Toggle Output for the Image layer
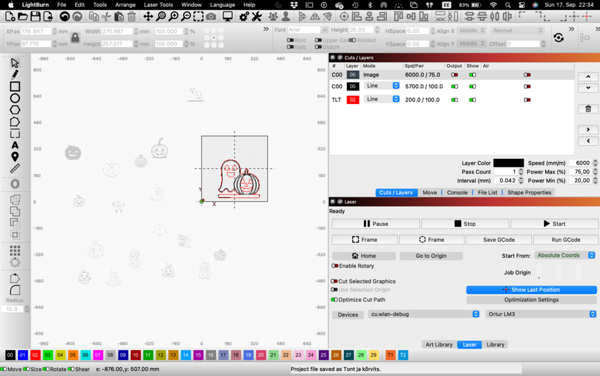 pos(454,75)
